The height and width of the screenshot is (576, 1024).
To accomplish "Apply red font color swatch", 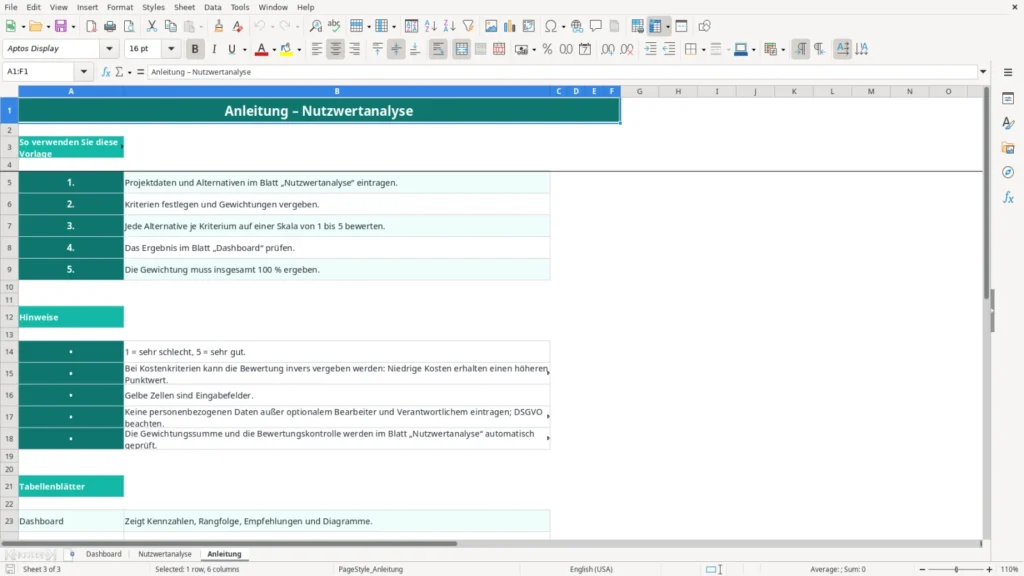I will [261, 49].
